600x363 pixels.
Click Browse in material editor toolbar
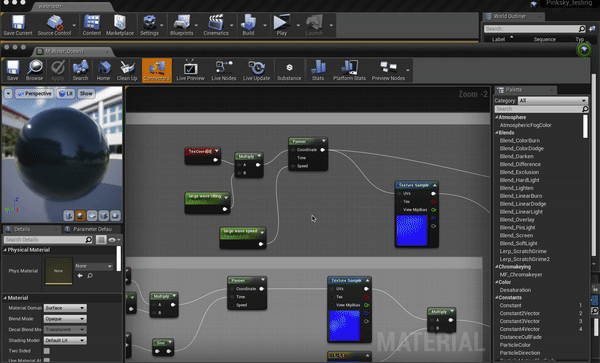click(34, 70)
